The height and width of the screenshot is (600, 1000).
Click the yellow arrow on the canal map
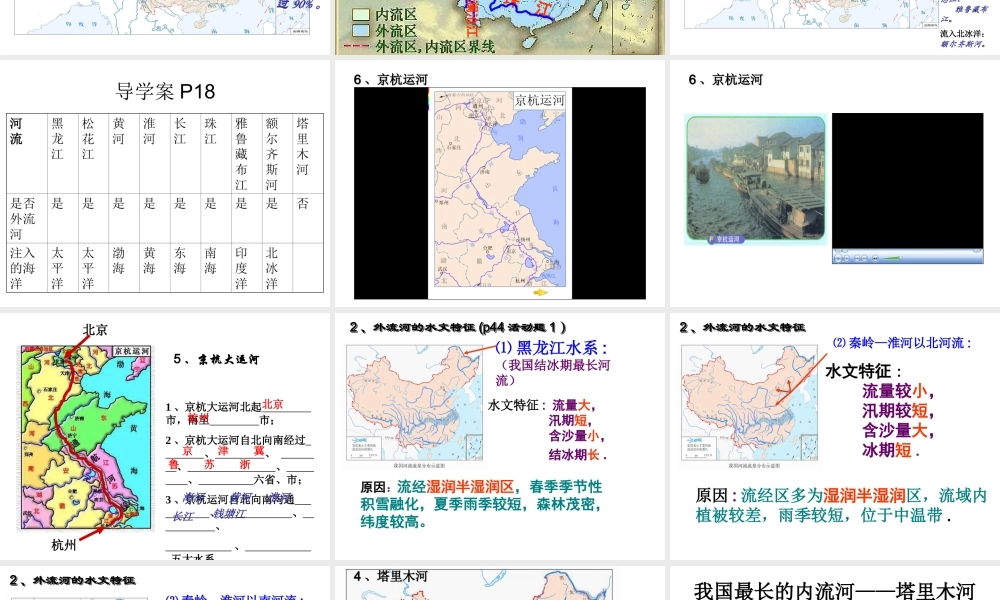click(x=540, y=292)
